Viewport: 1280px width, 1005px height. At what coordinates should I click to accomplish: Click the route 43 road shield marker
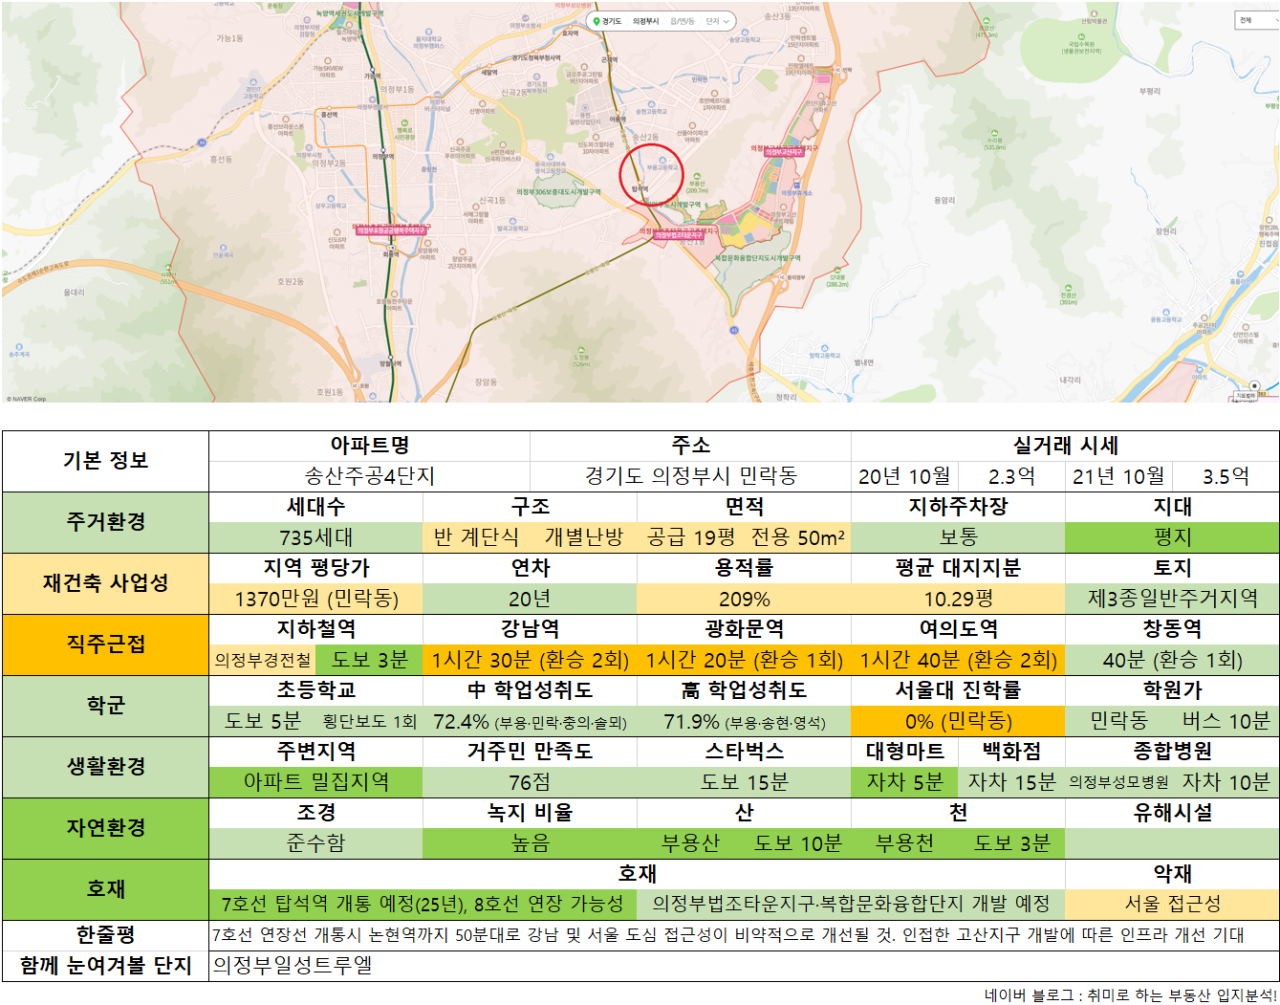point(734,330)
